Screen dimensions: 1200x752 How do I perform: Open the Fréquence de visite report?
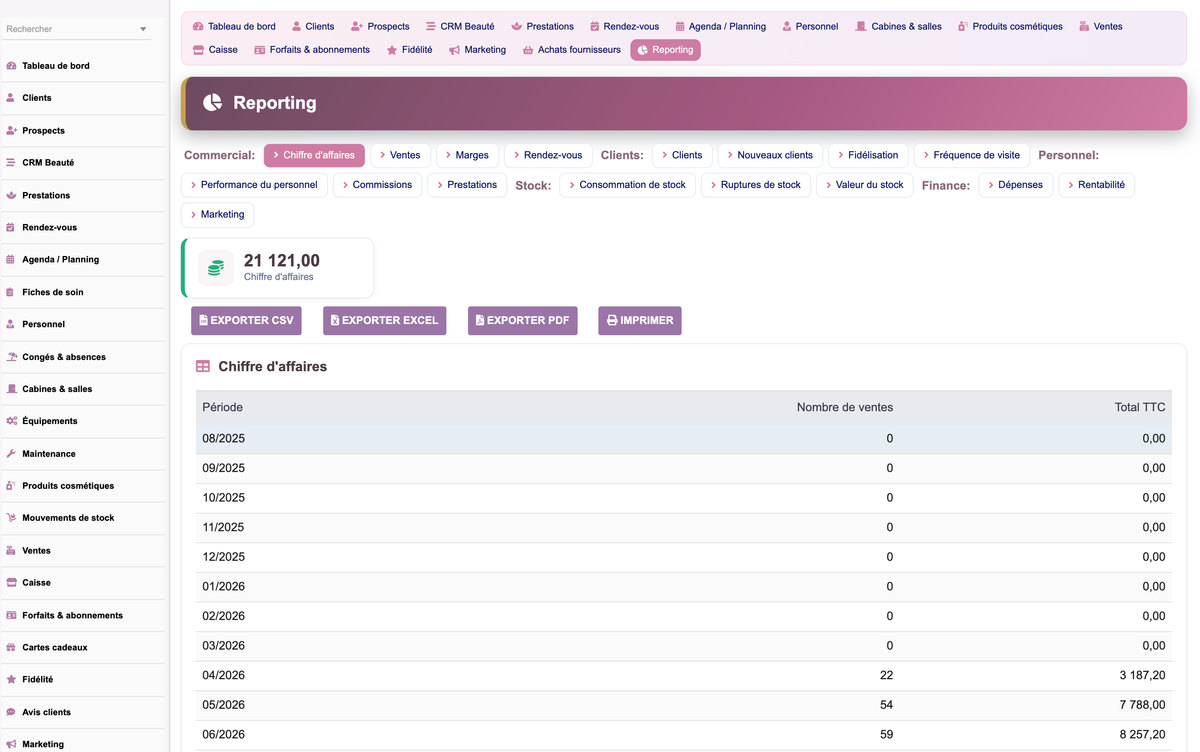[972, 156]
